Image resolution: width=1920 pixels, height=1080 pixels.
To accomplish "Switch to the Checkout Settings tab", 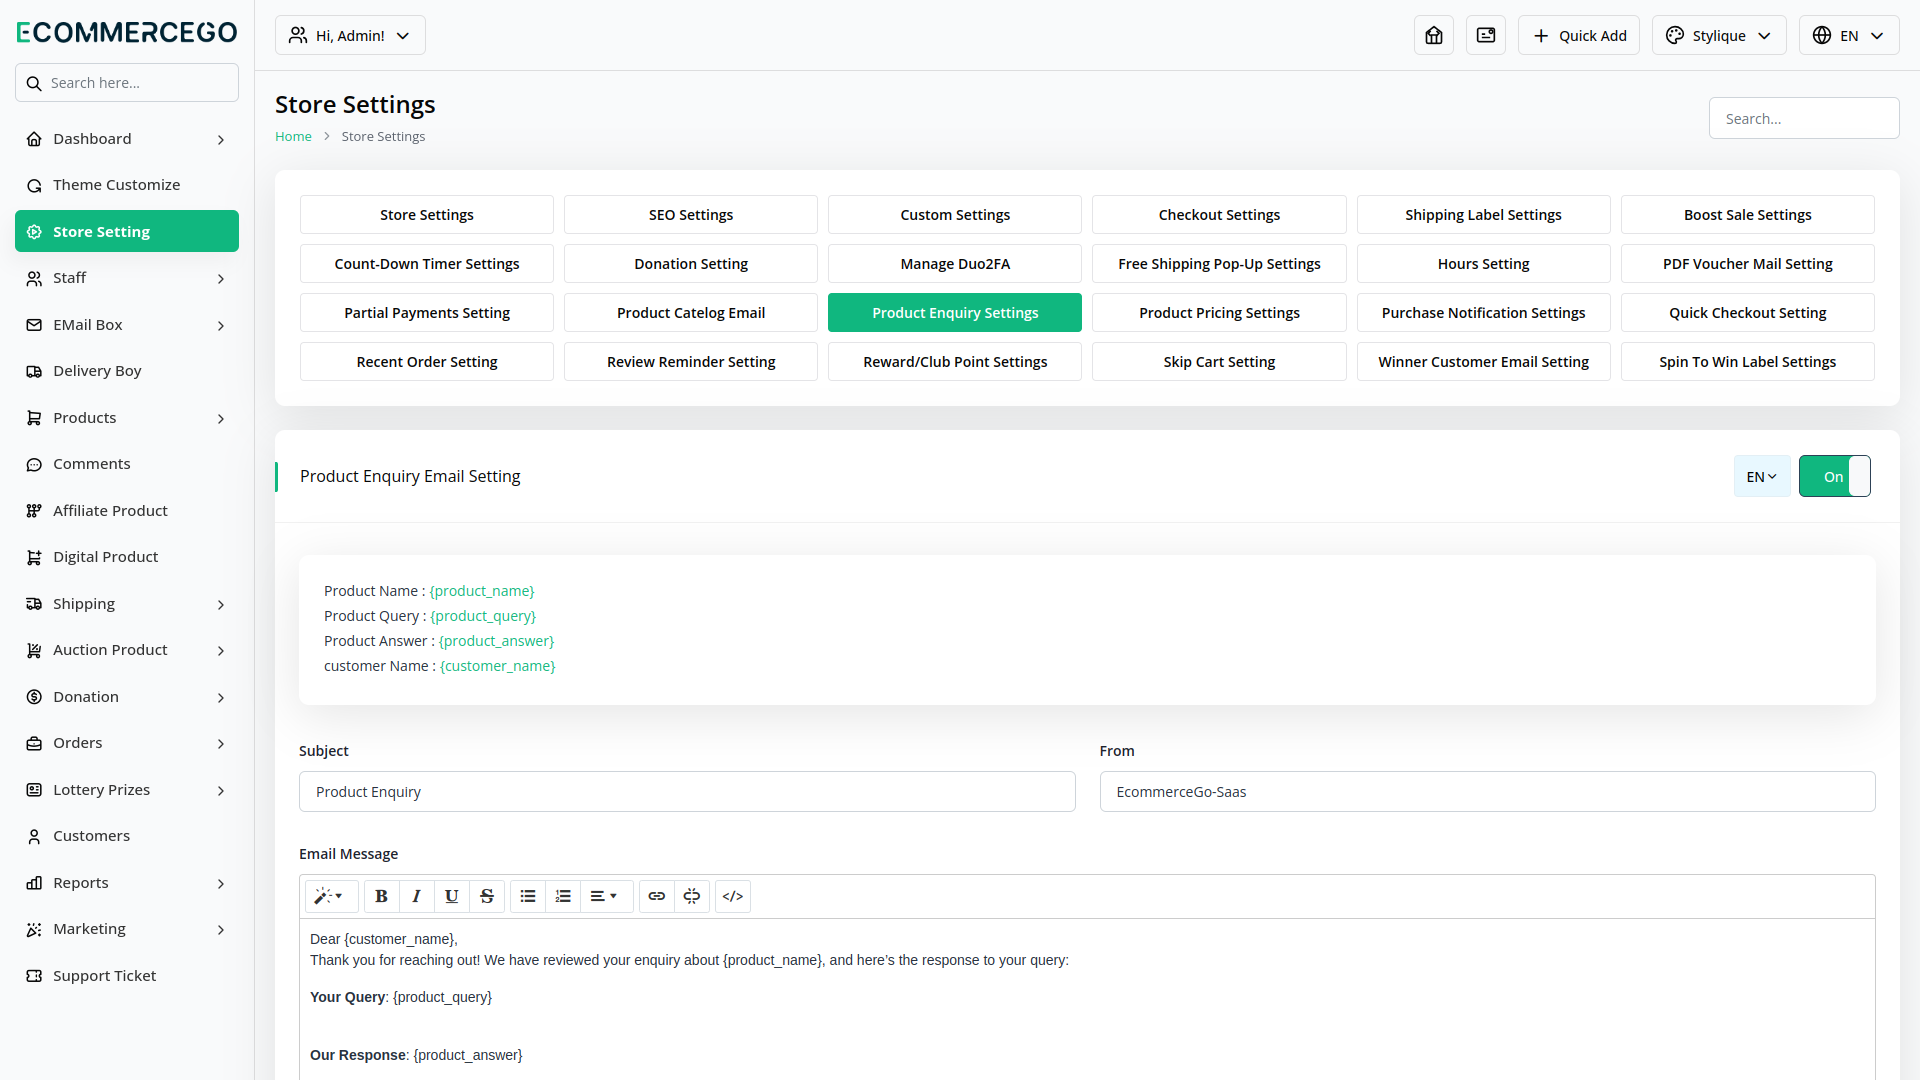I will click(x=1219, y=215).
